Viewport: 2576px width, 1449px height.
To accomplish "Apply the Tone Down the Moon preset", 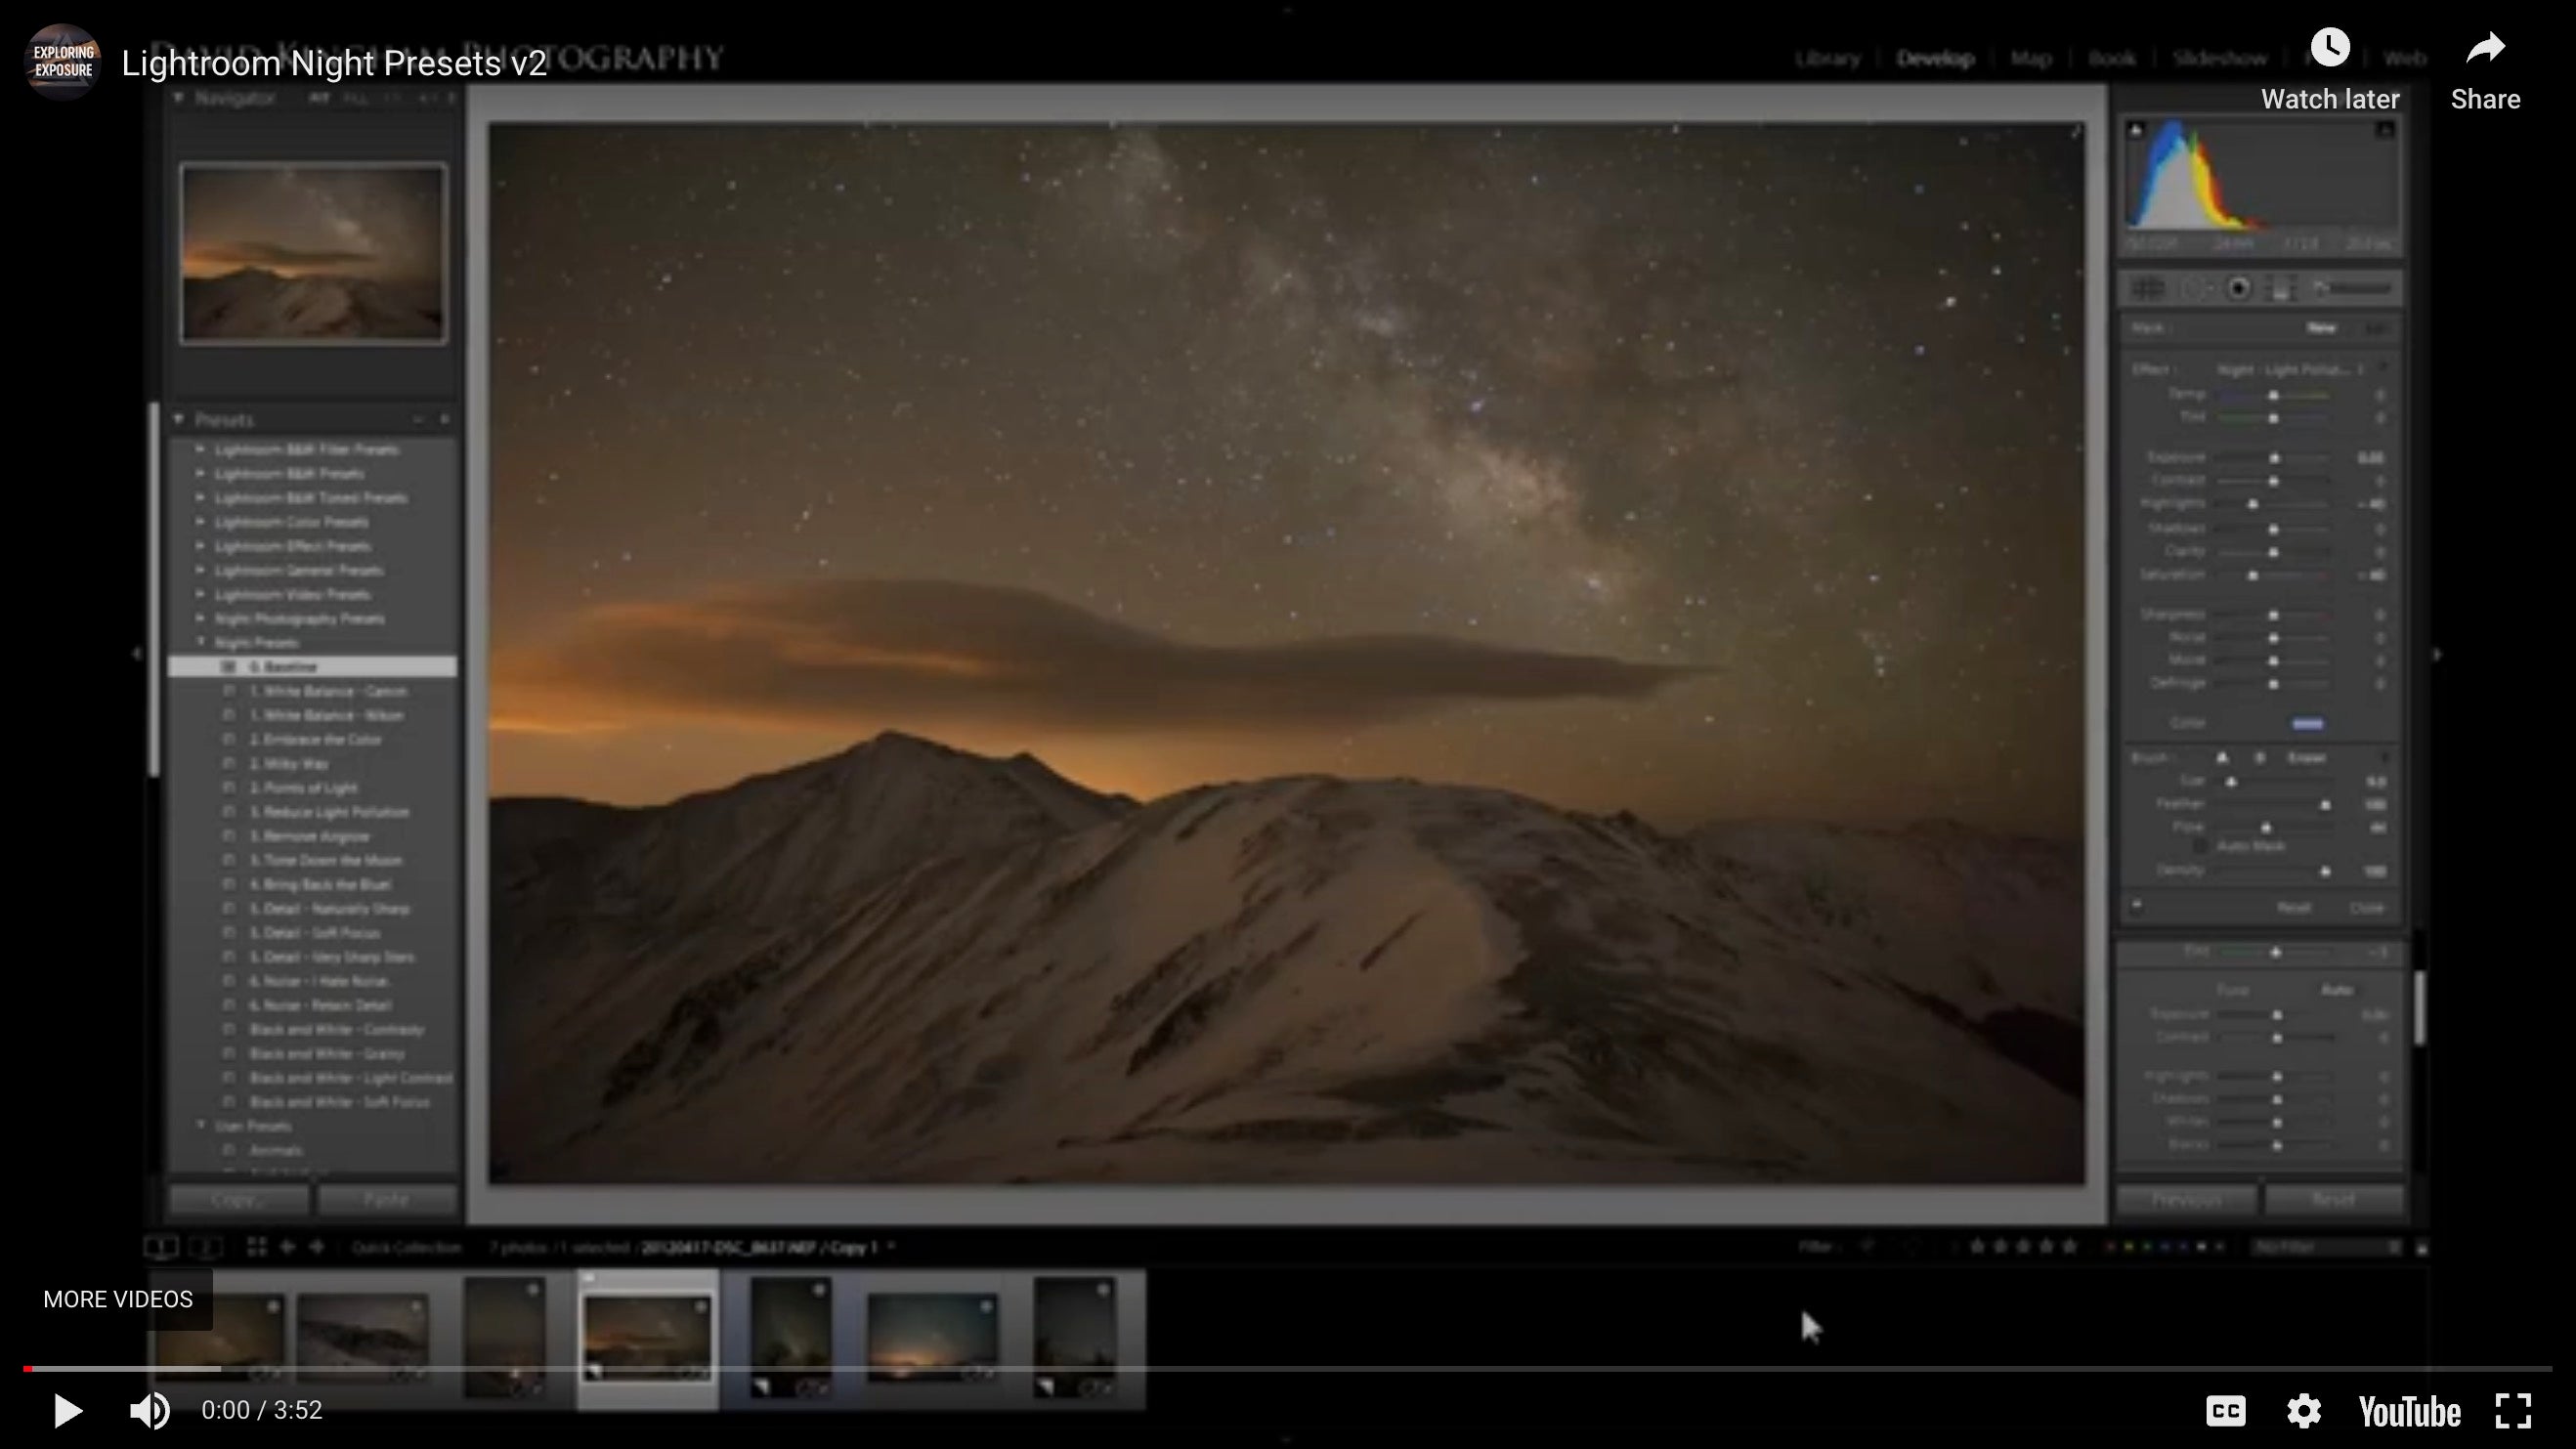I will click(325, 860).
